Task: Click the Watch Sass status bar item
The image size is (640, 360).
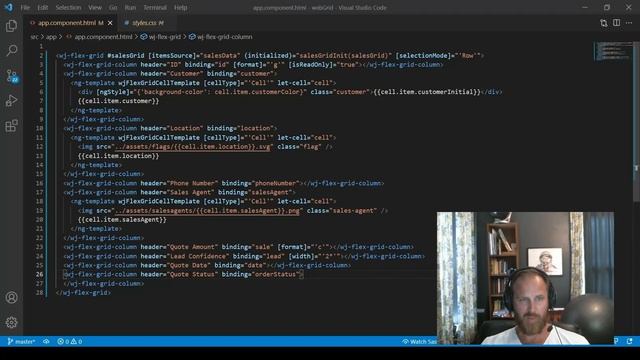Action: (419, 341)
